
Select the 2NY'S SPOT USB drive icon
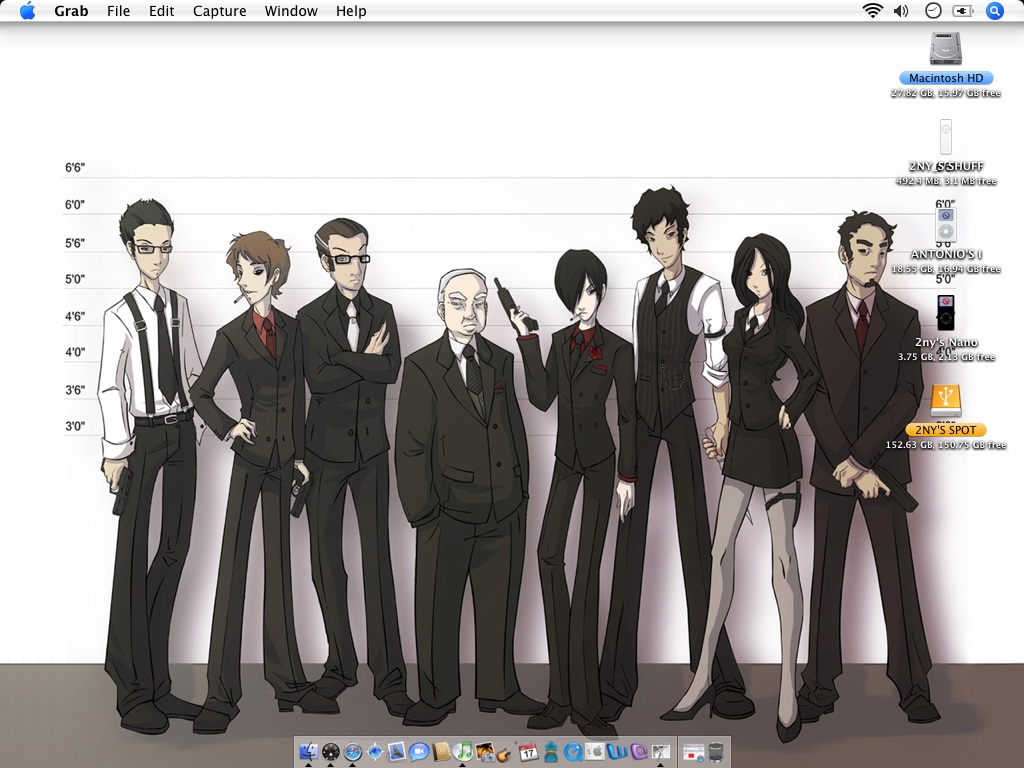946,400
